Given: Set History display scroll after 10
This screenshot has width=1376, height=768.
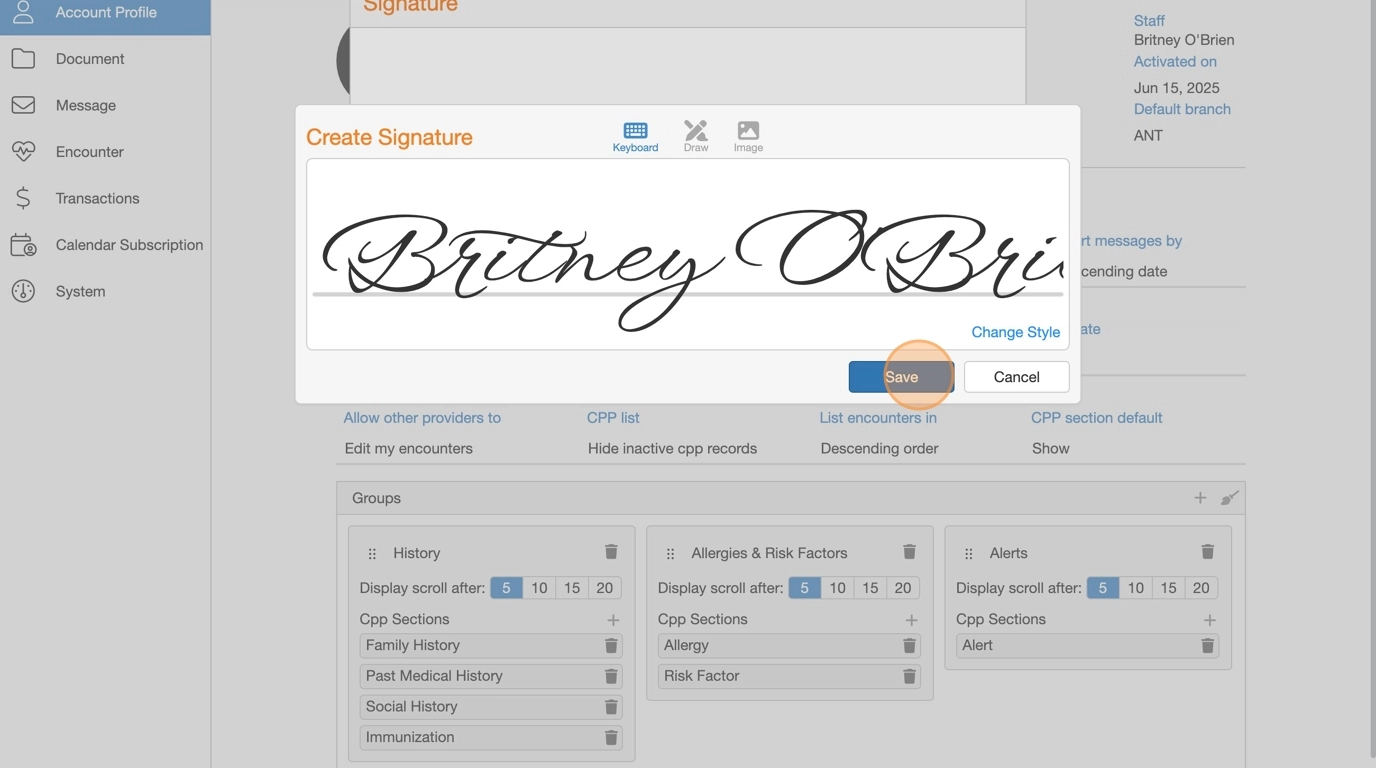Looking at the screenshot, I should click(539, 588).
